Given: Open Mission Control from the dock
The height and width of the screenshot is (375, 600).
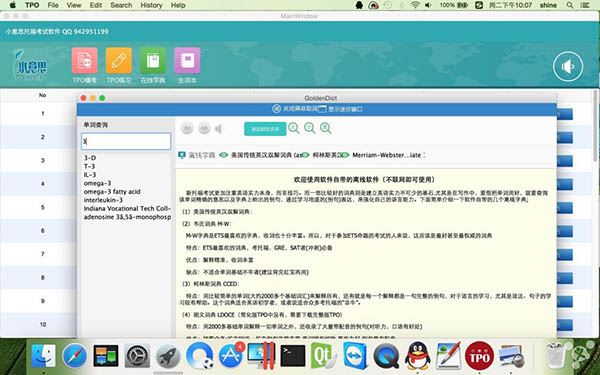Looking at the screenshot, I should click(106, 355).
